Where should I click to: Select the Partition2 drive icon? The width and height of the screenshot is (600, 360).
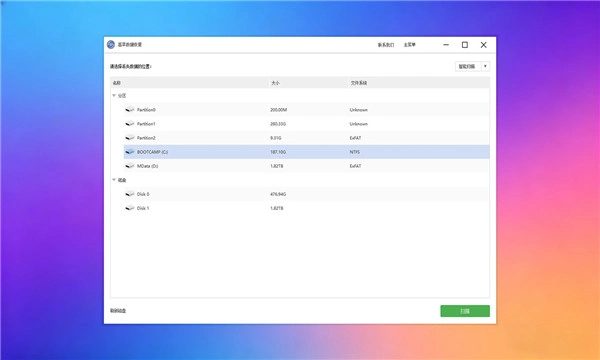(x=130, y=138)
